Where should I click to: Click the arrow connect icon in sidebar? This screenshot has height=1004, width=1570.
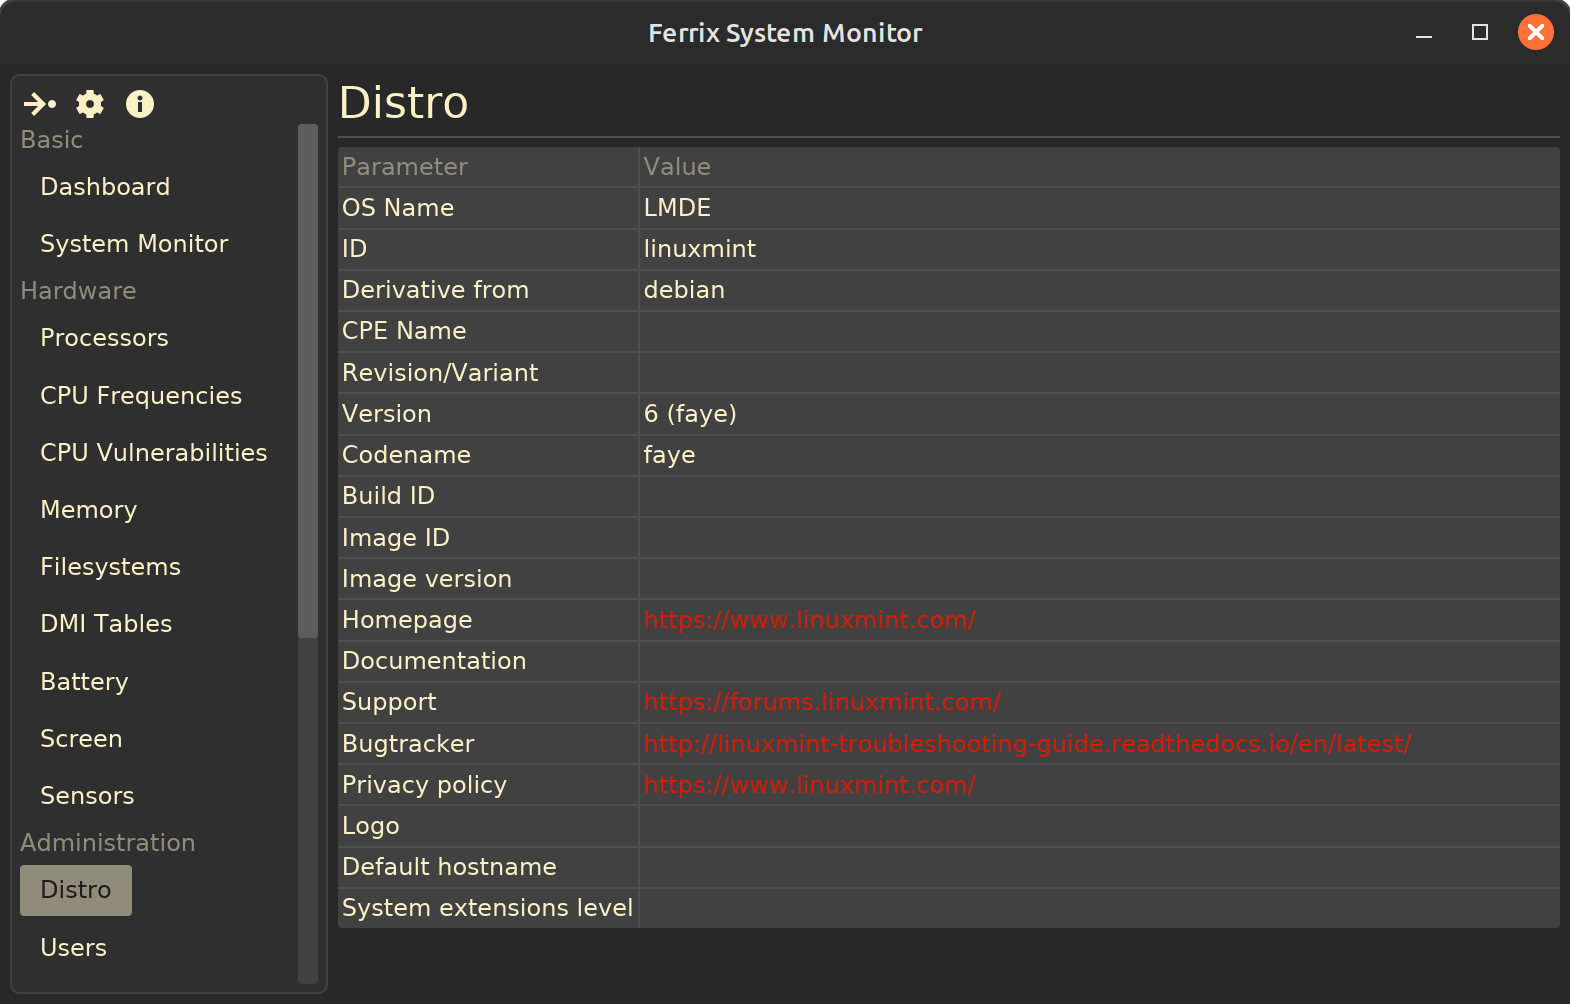pyautogui.click(x=40, y=104)
